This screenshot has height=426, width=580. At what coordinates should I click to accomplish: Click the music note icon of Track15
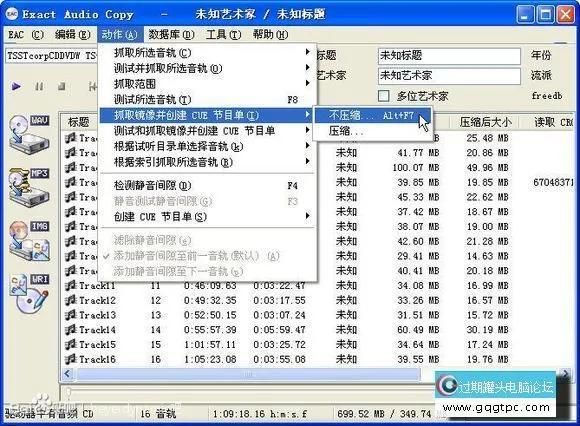[x=71, y=344]
